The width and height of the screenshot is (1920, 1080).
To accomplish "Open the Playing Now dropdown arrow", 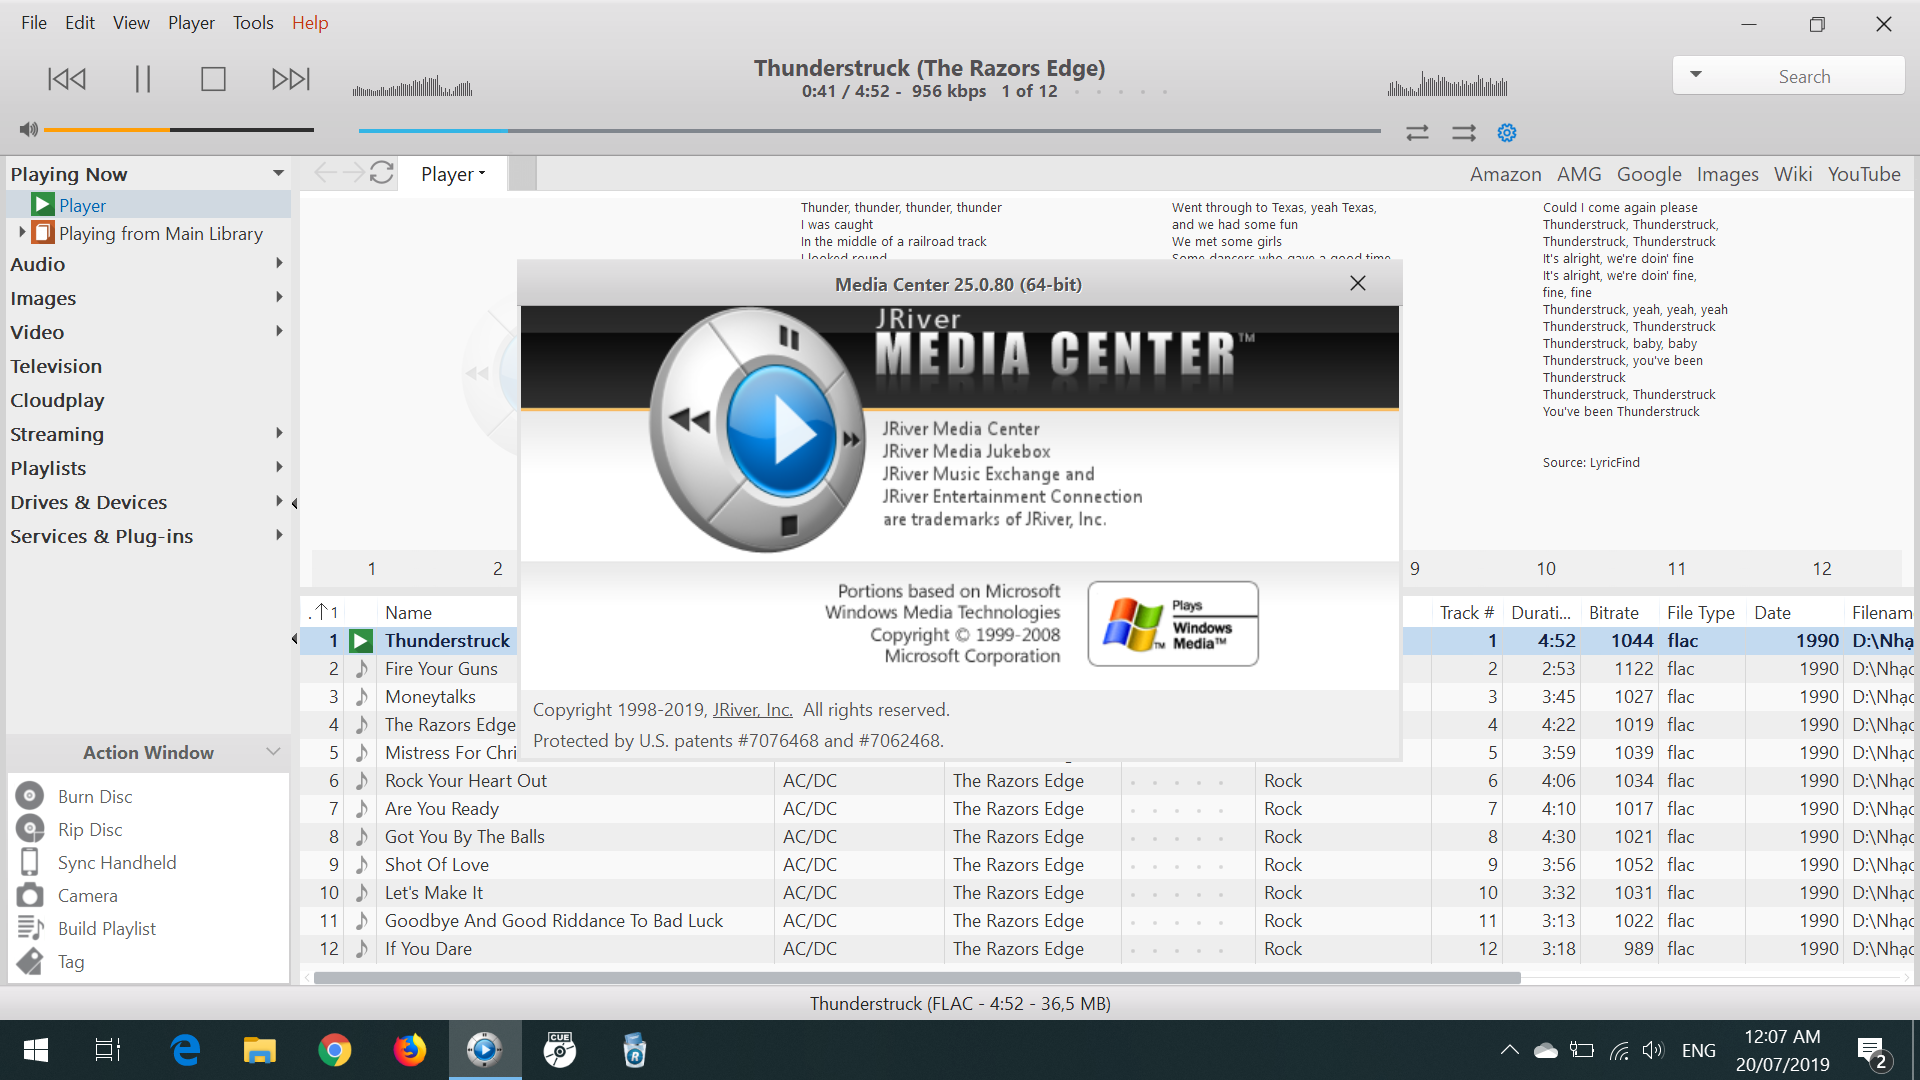I will (278, 173).
